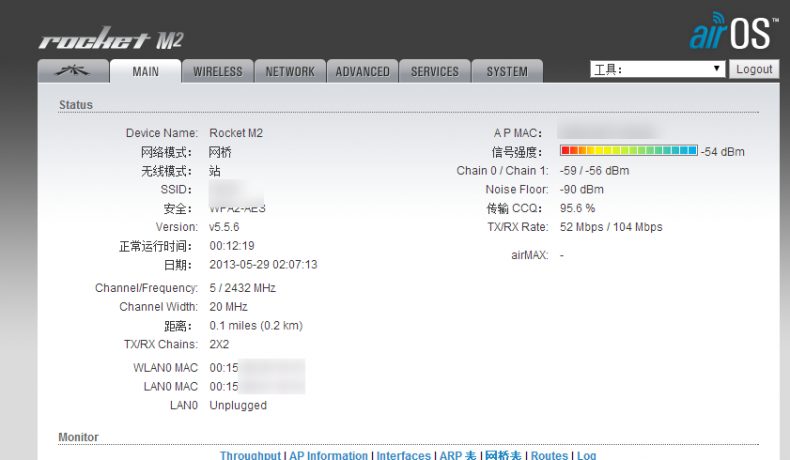
Task: Go to the ADVANCED tab
Action: 363,72
